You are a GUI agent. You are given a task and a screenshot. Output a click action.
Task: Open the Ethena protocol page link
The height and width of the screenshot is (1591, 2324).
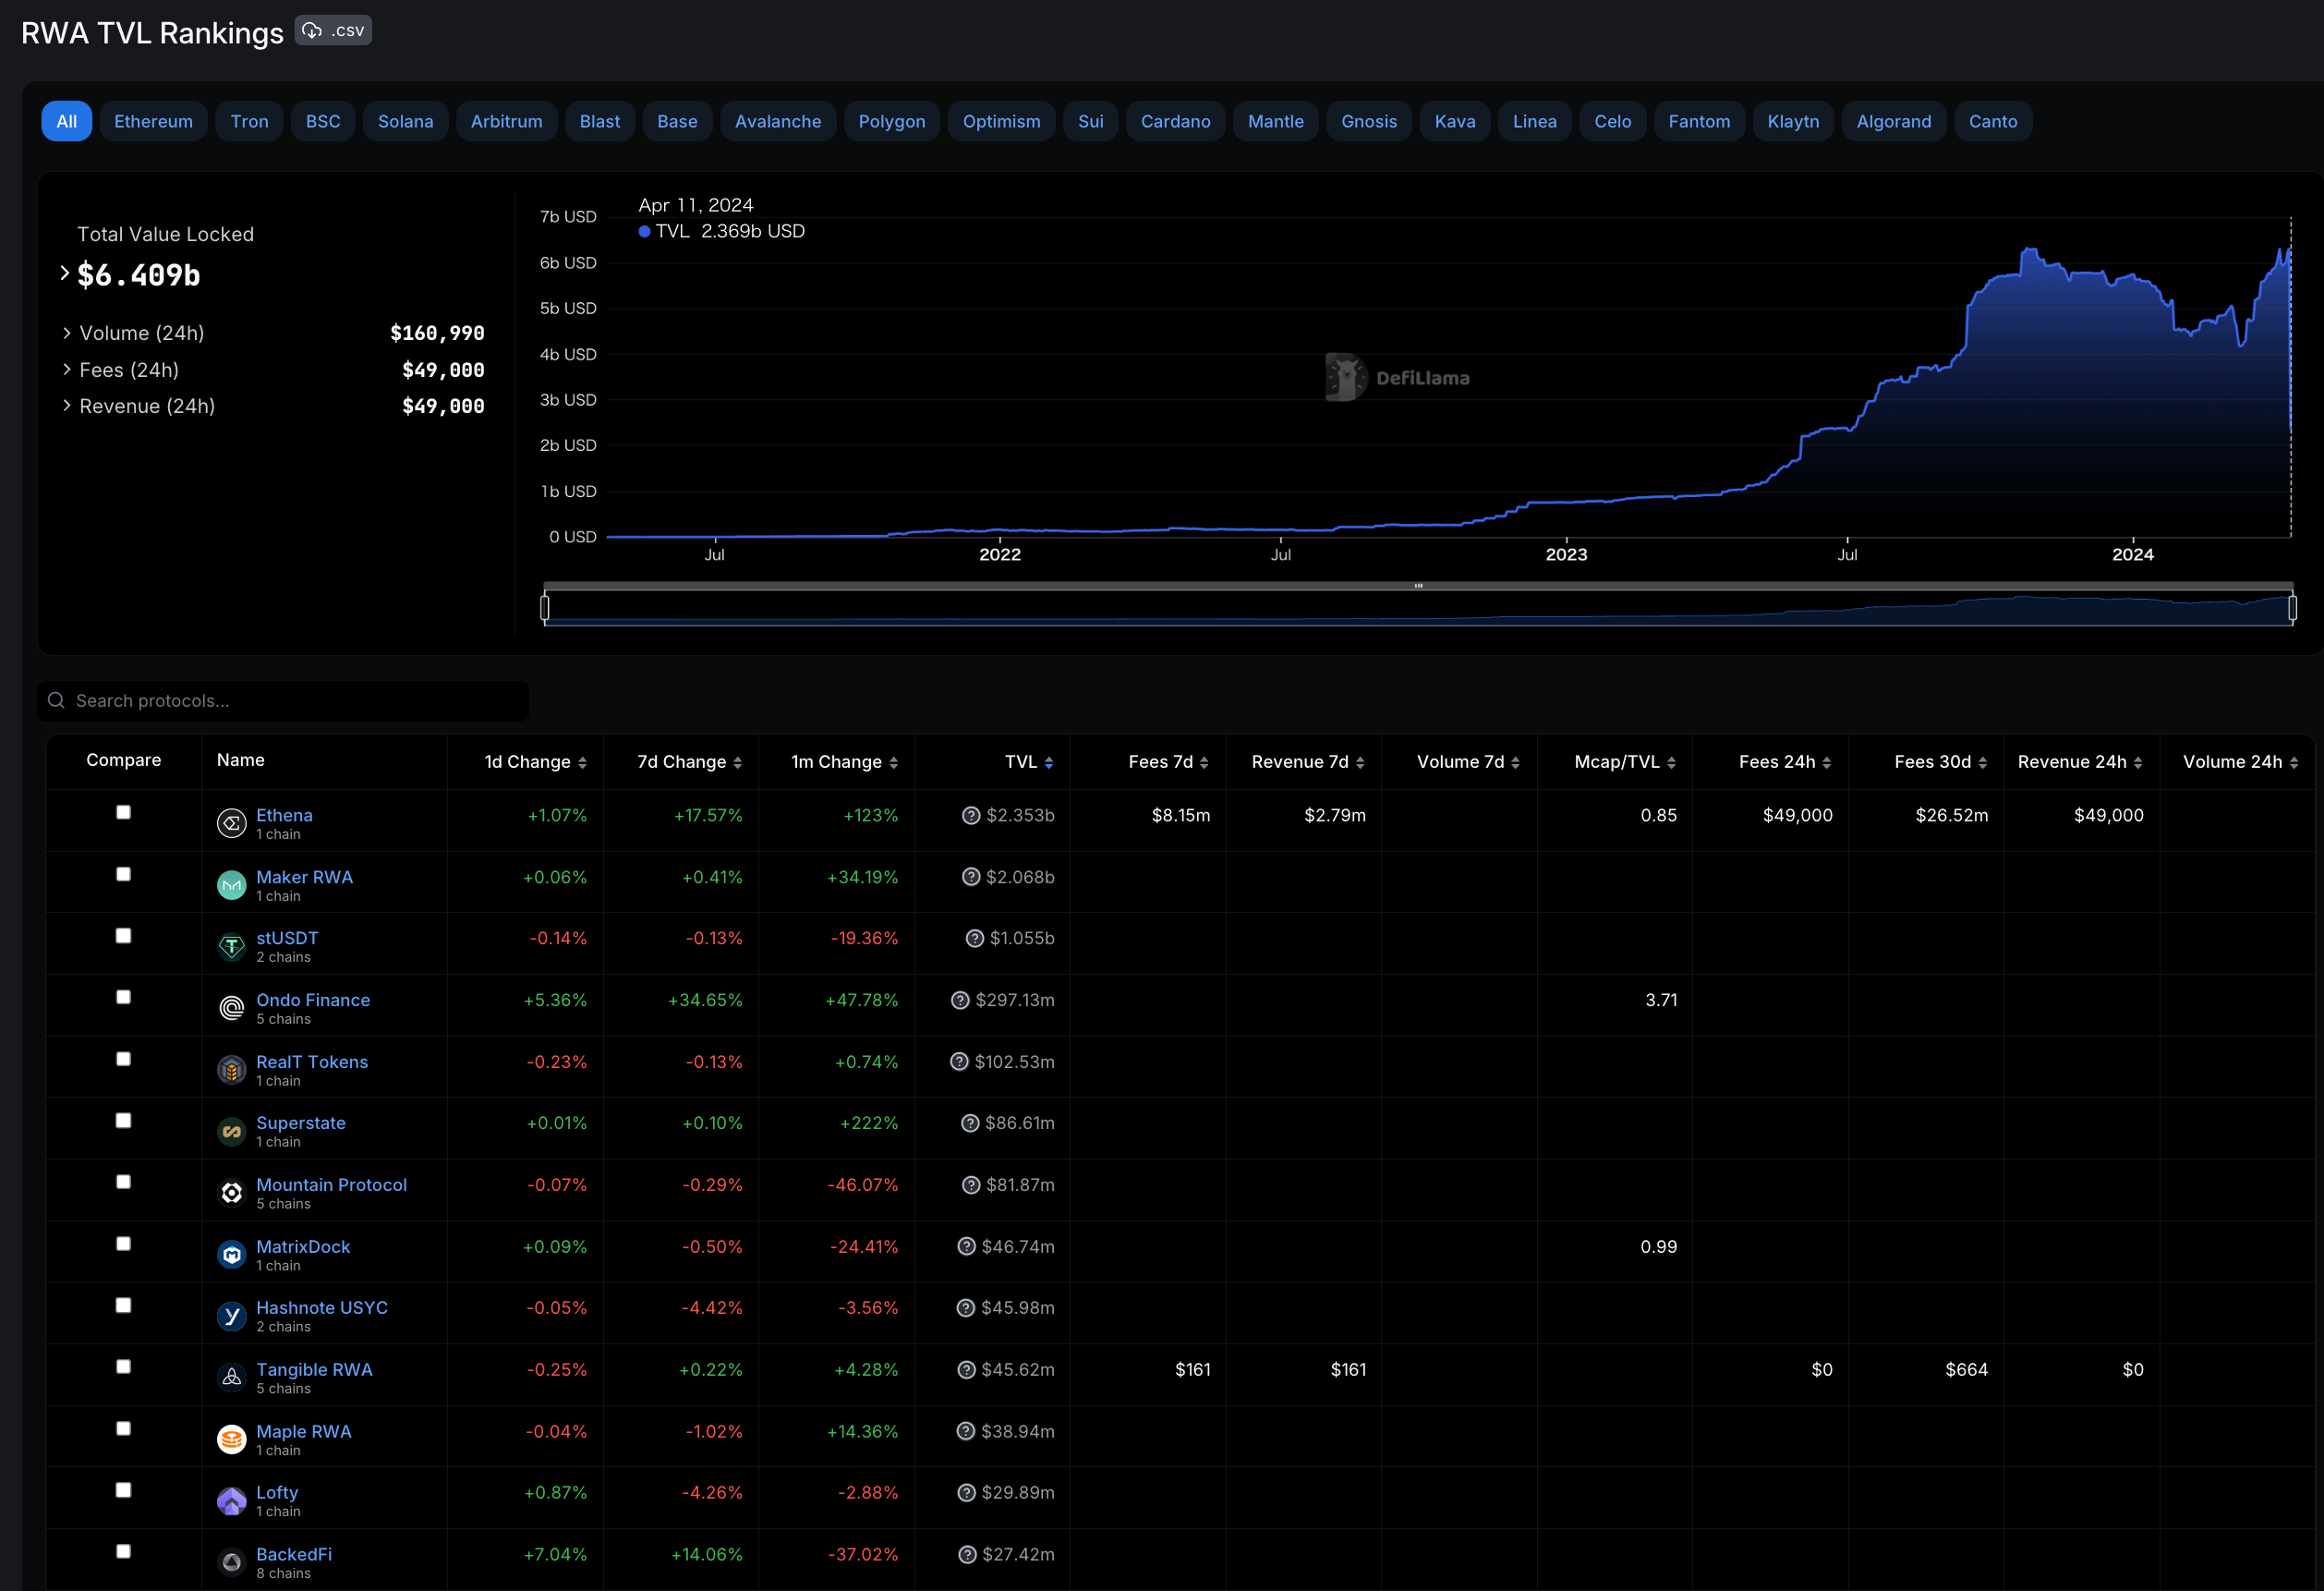click(x=284, y=815)
